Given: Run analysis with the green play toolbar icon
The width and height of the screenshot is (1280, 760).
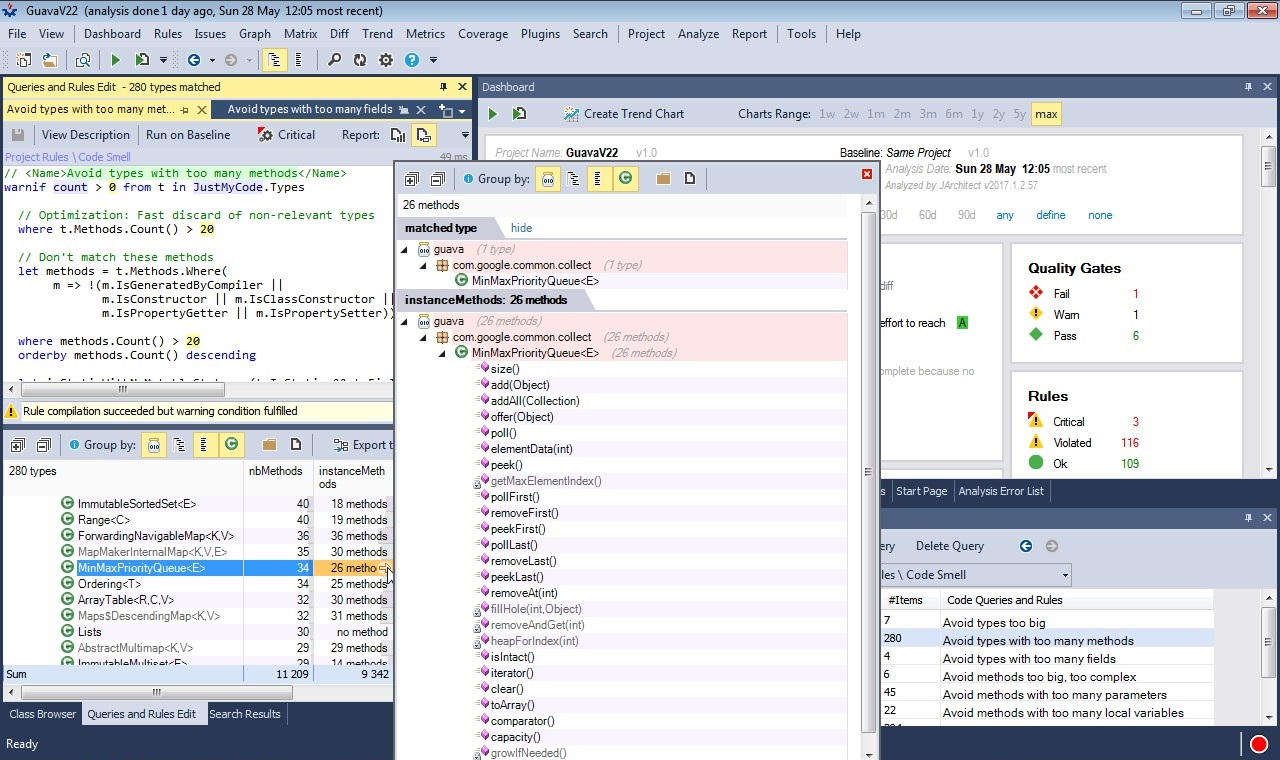Looking at the screenshot, I should point(116,60).
